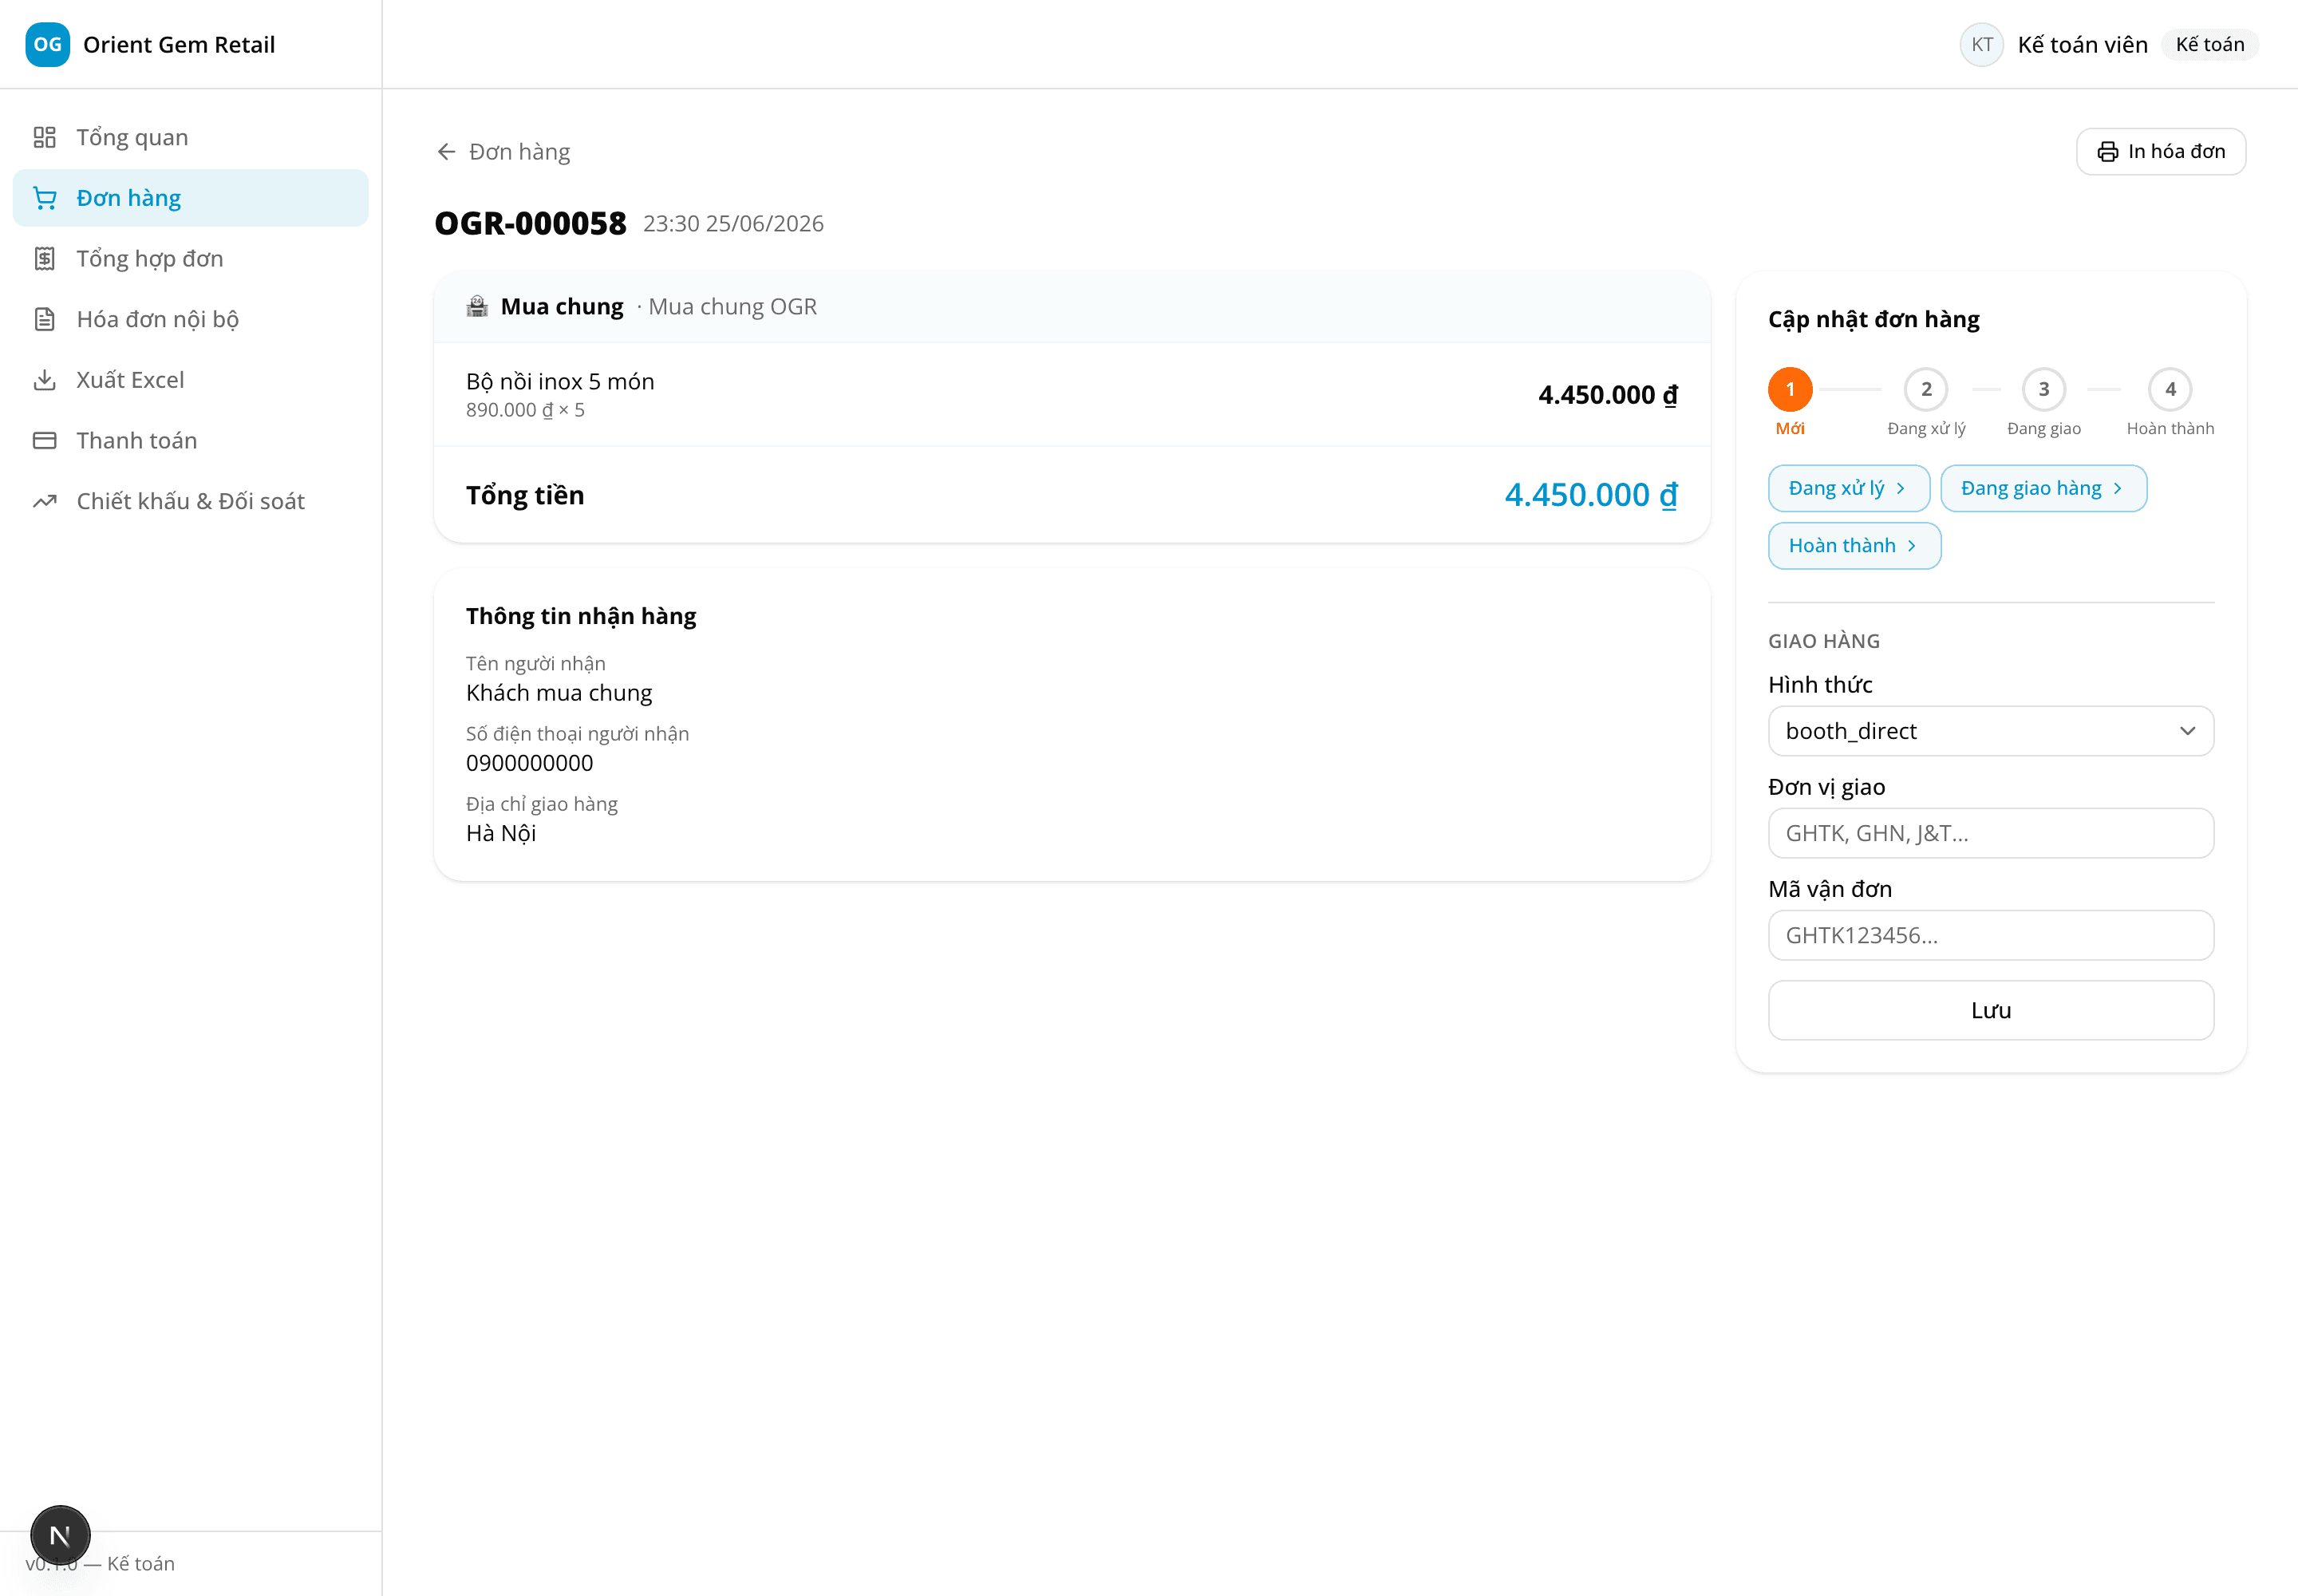Click the Hóa đơn nội bộ document icon
Viewport: 2298px width, 1596px height.
[x=44, y=319]
